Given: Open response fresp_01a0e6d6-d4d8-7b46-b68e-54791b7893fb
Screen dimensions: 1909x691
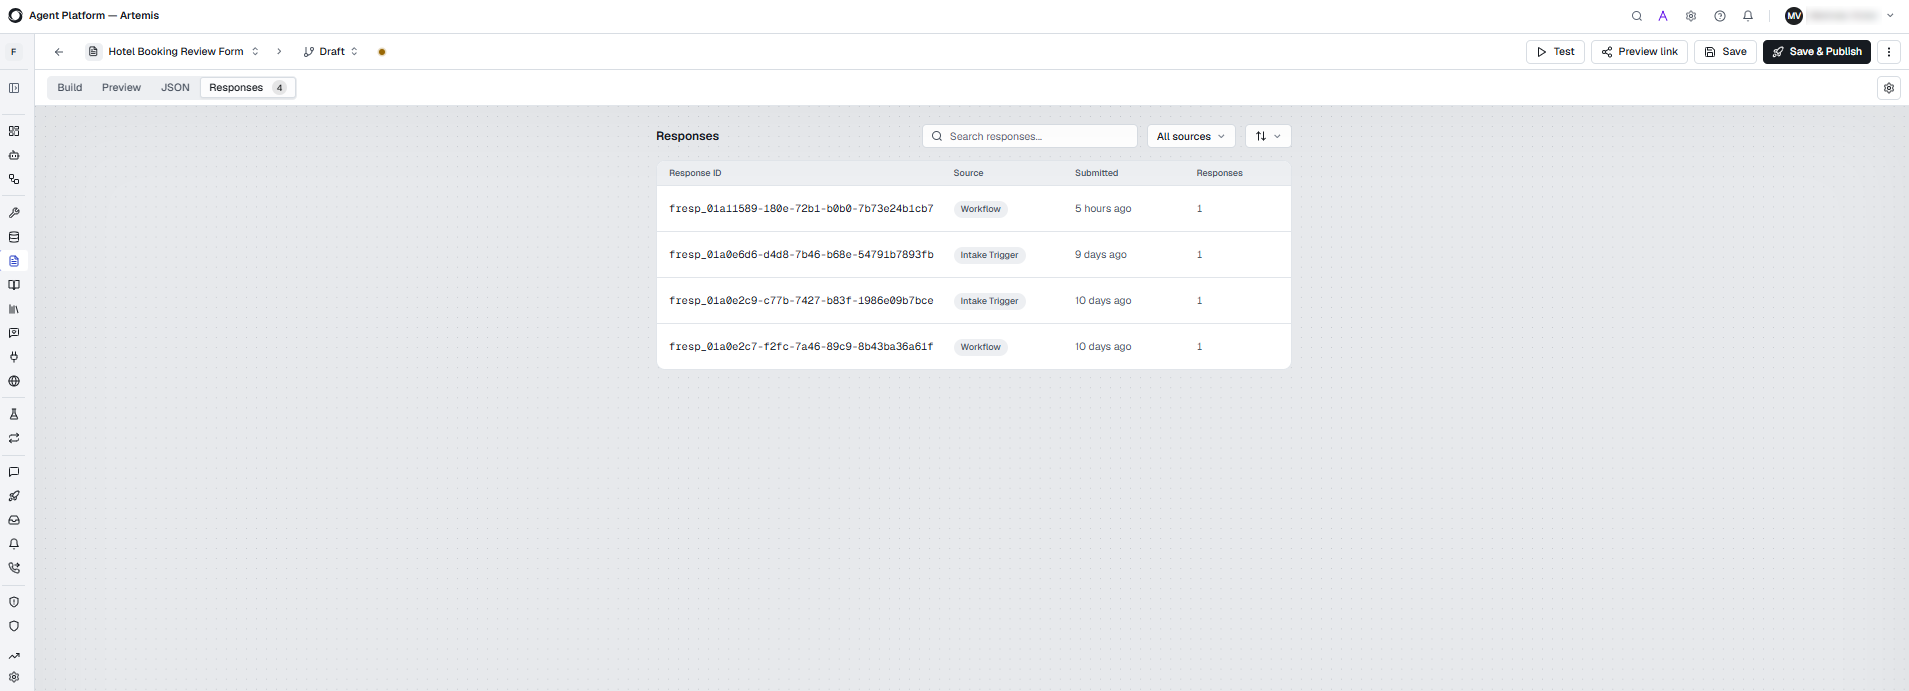Looking at the screenshot, I should pyautogui.click(x=974, y=255).
